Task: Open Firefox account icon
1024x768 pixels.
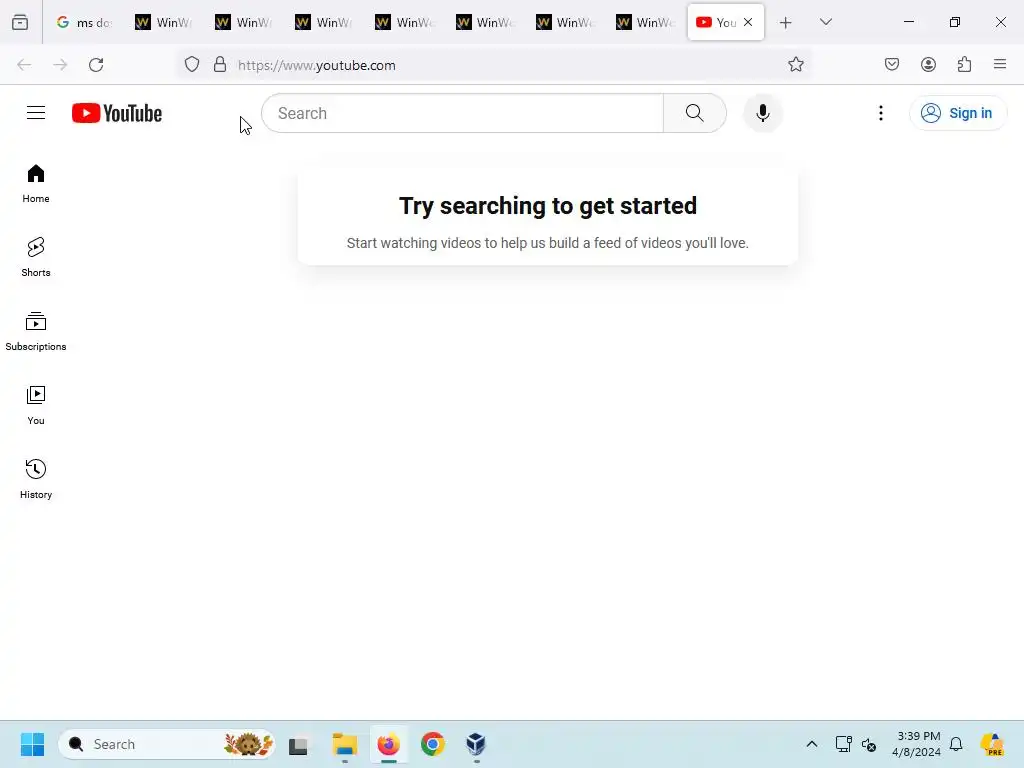Action: [928, 64]
